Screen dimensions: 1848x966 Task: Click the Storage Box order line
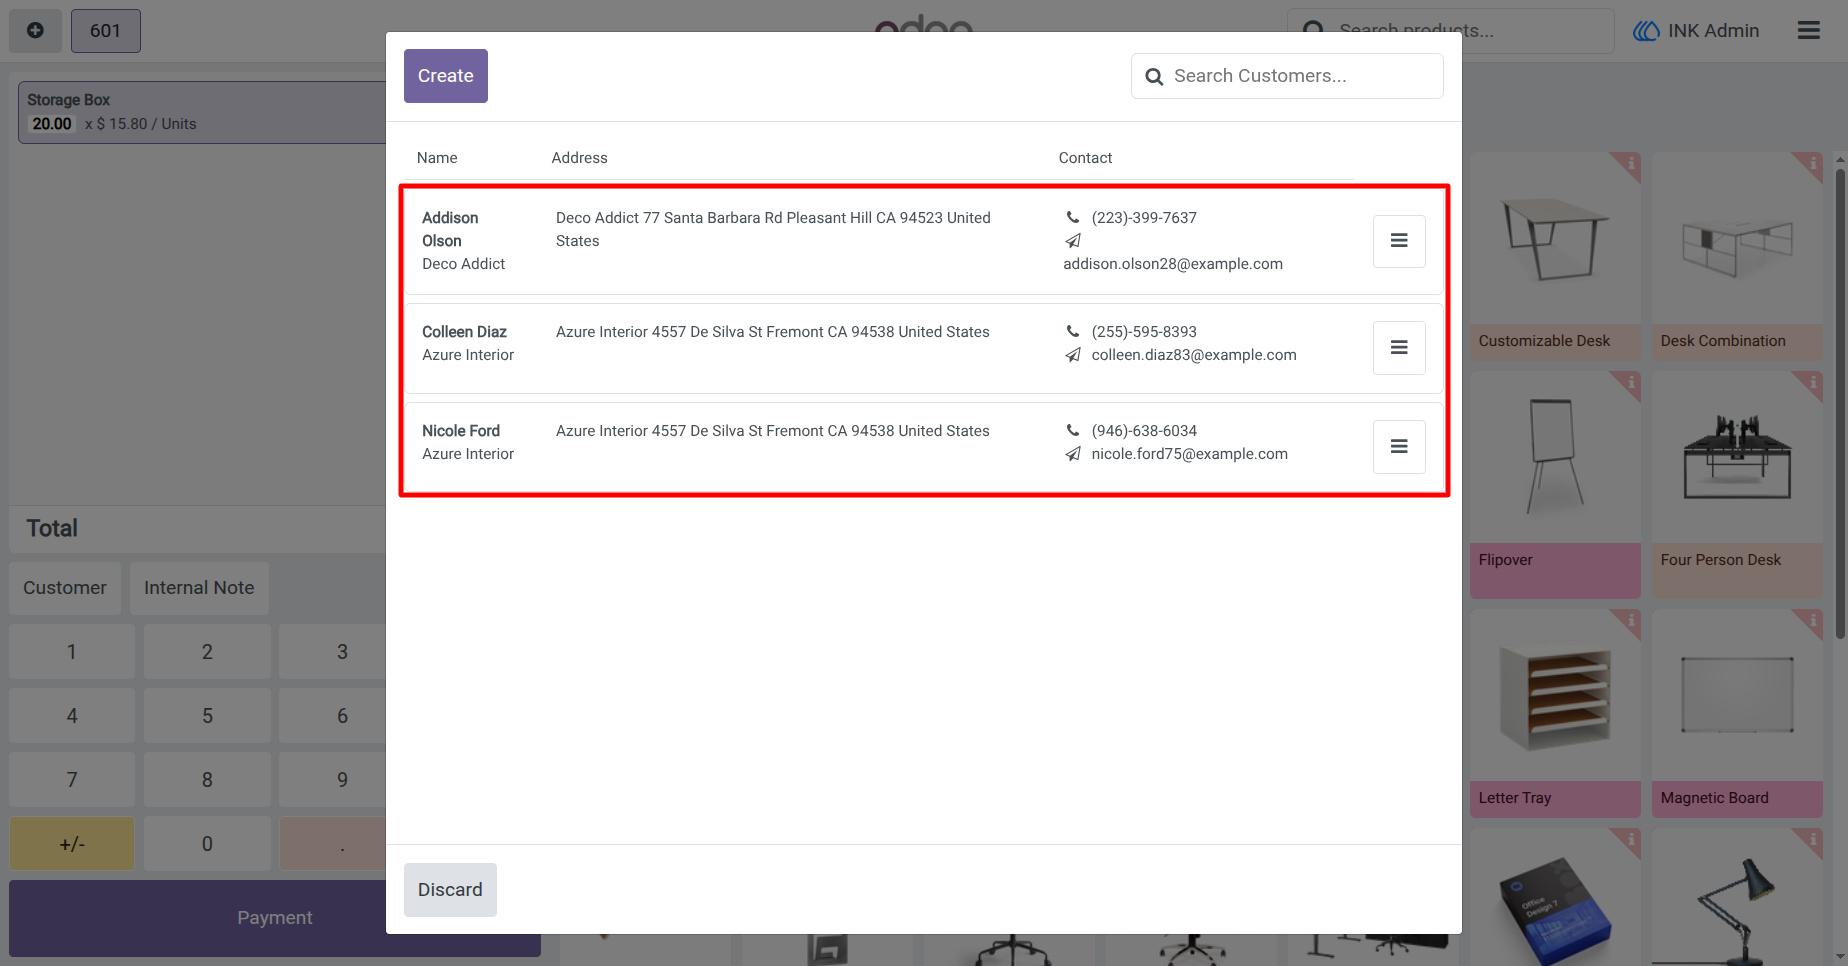click(x=202, y=112)
